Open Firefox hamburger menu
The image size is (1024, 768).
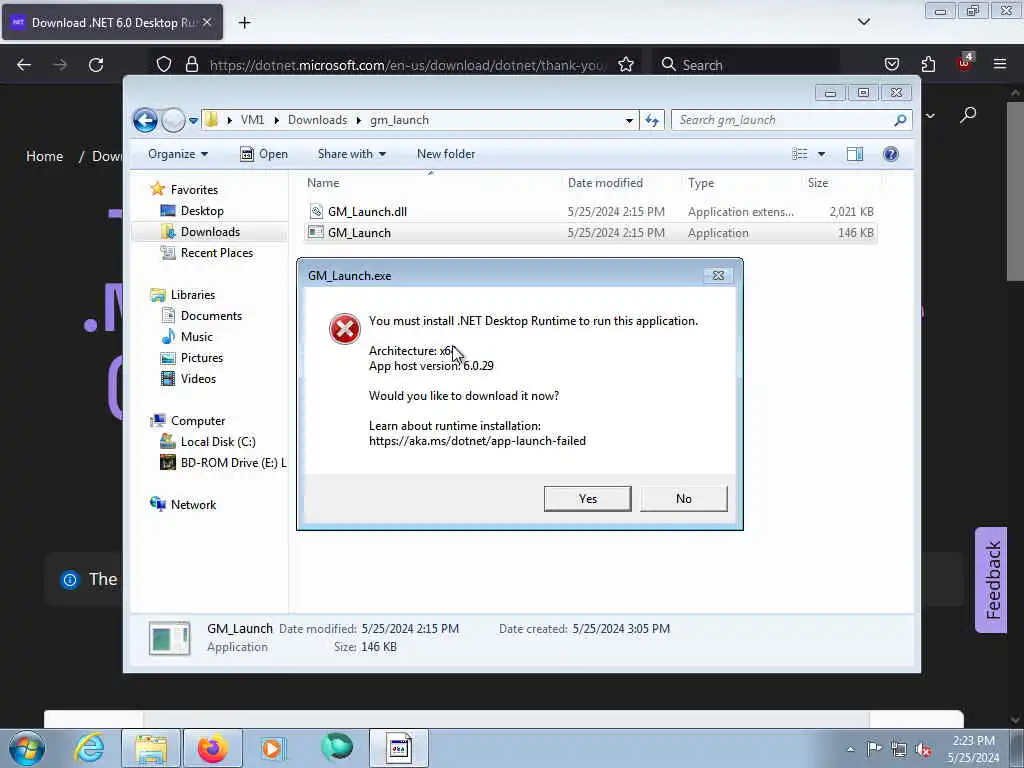[x=999, y=65]
